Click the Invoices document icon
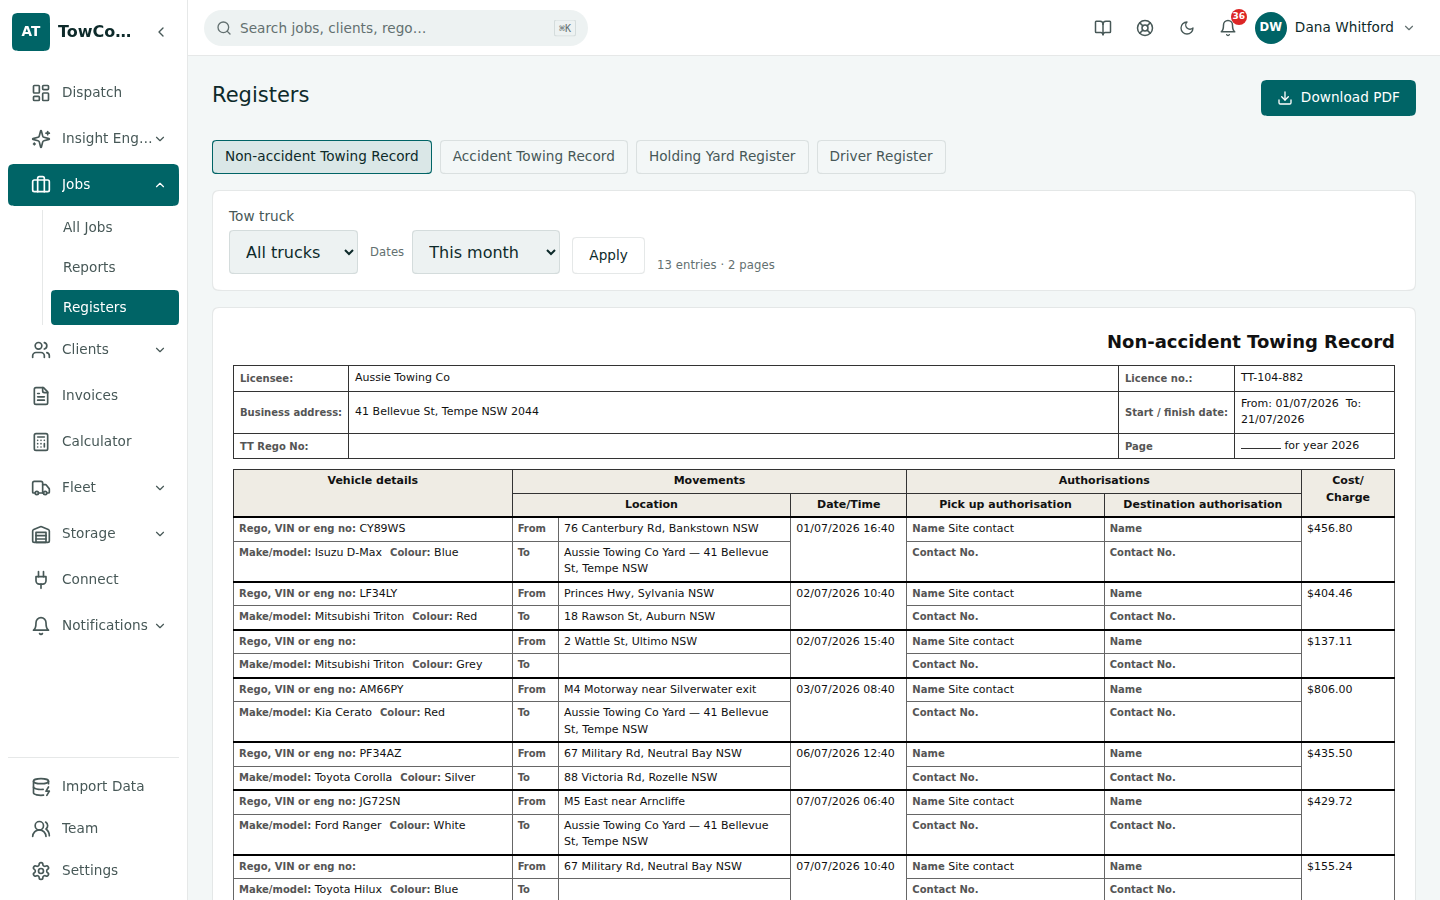Viewport: 1440px width, 900px height. pyautogui.click(x=41, y=396)
